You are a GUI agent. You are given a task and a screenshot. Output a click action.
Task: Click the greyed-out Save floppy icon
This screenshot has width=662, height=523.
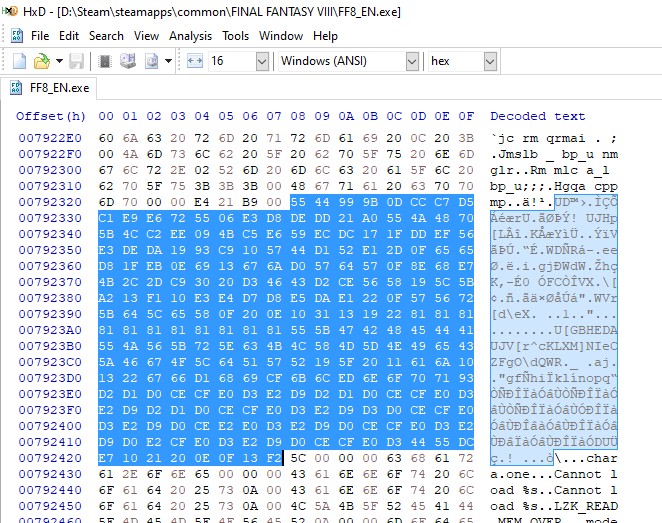point(76,61)
